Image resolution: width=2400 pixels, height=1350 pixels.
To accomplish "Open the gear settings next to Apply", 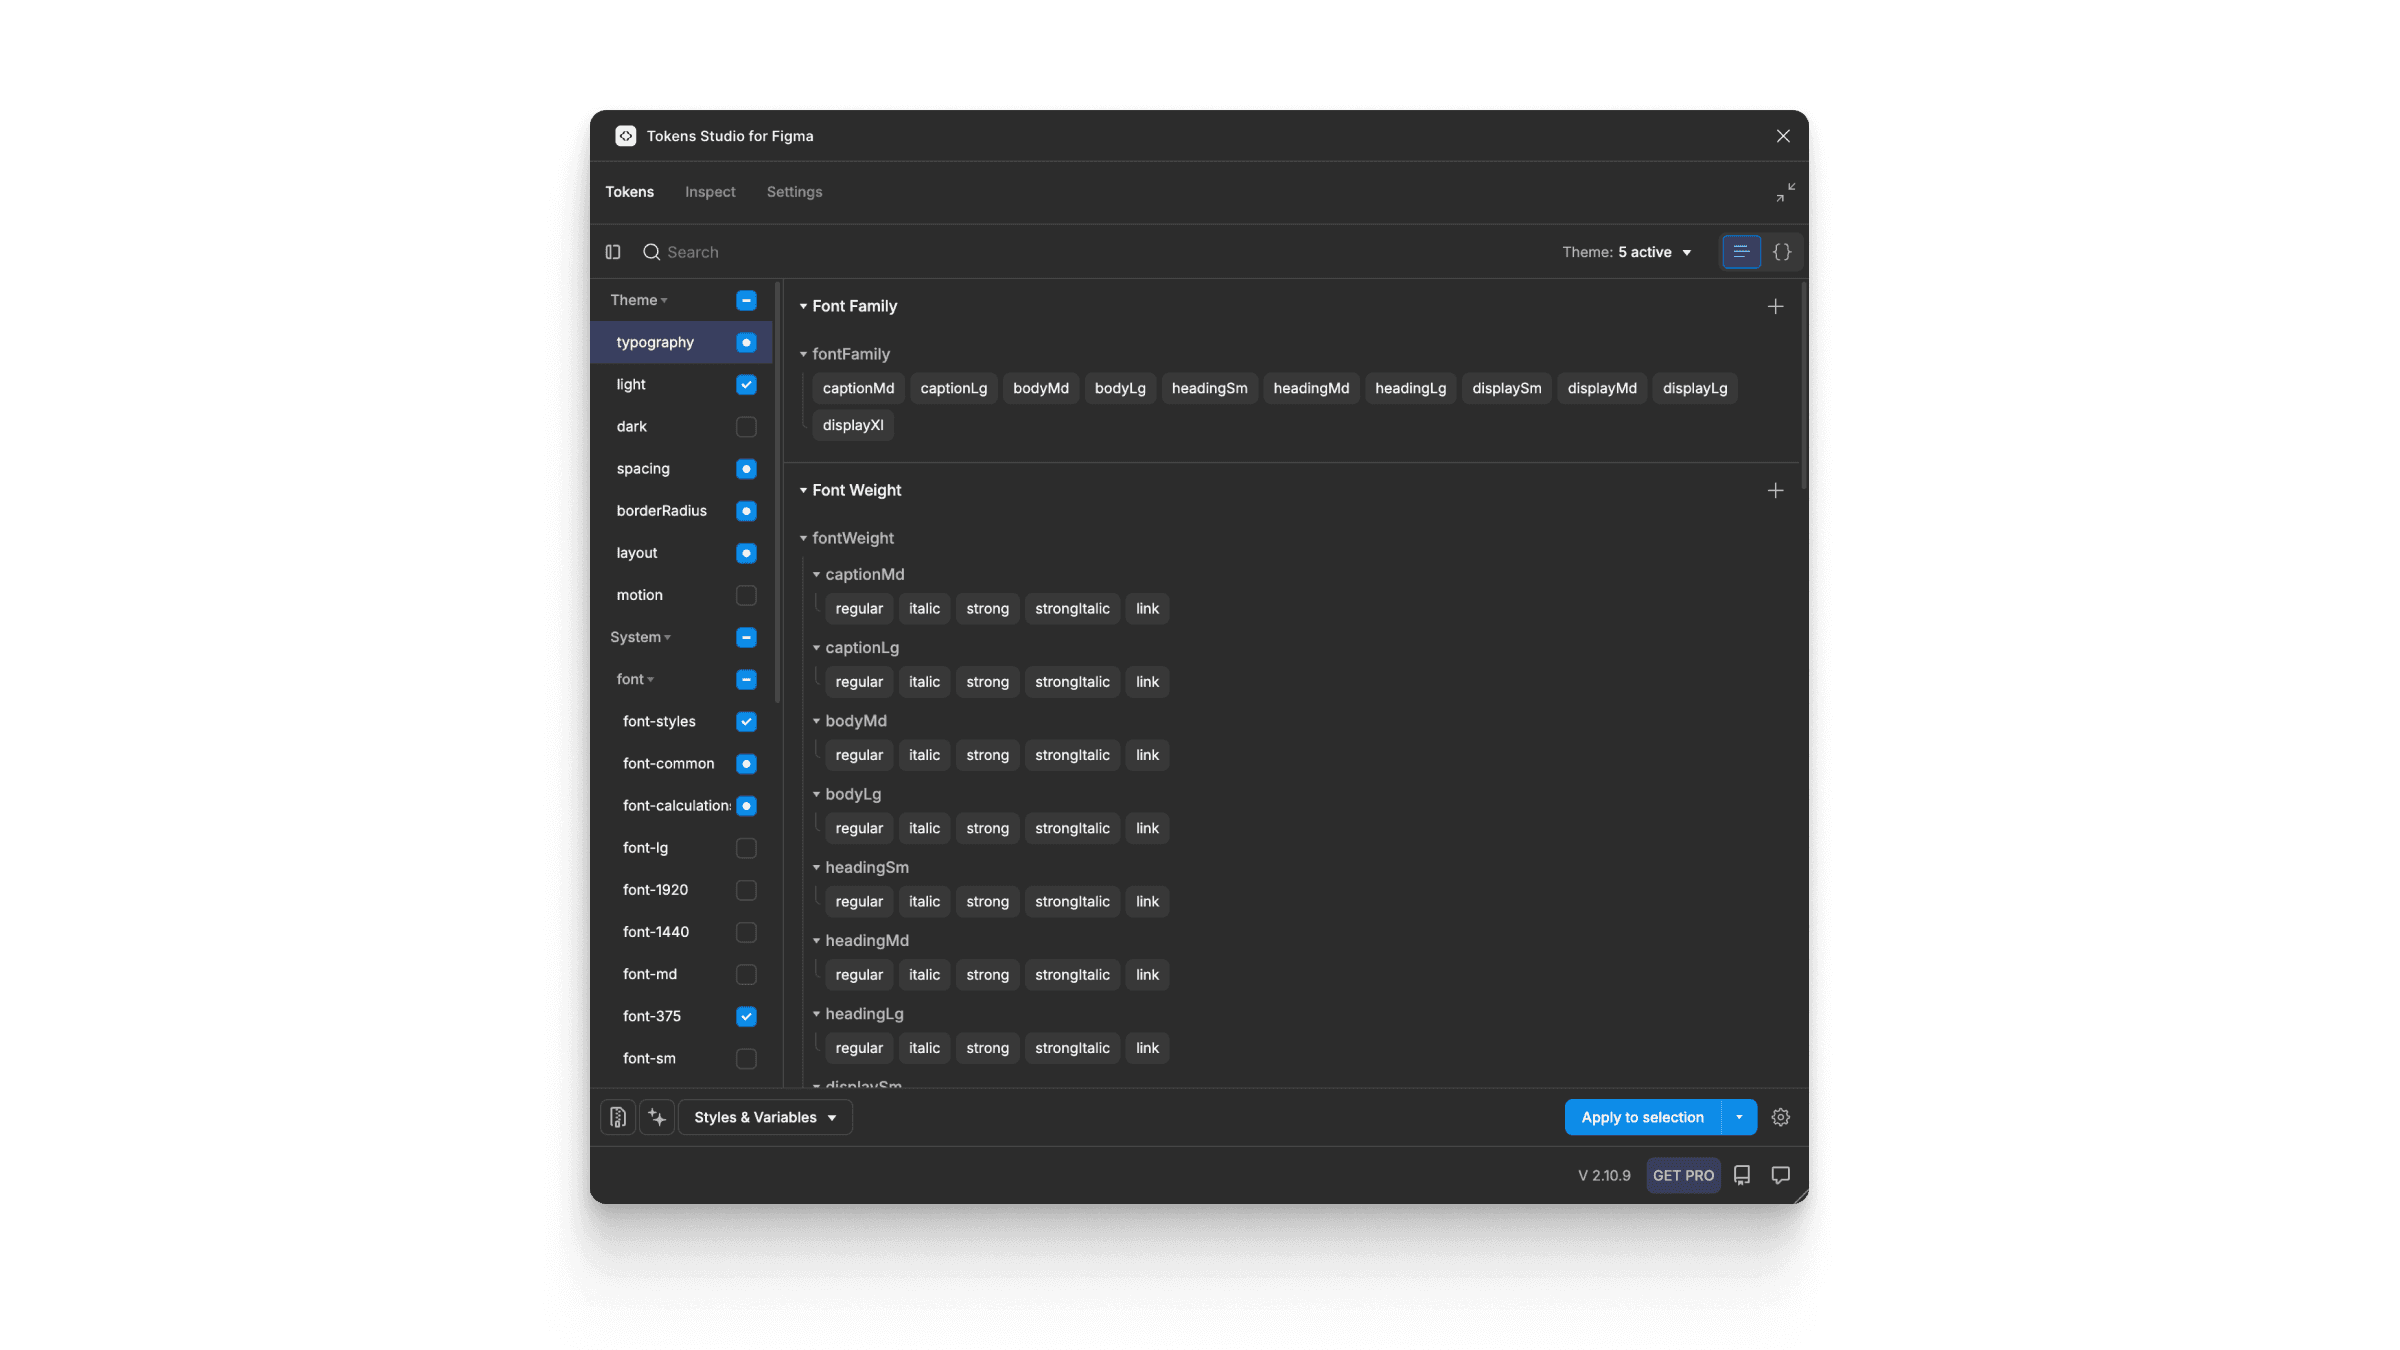I will pos(1780,1117).
